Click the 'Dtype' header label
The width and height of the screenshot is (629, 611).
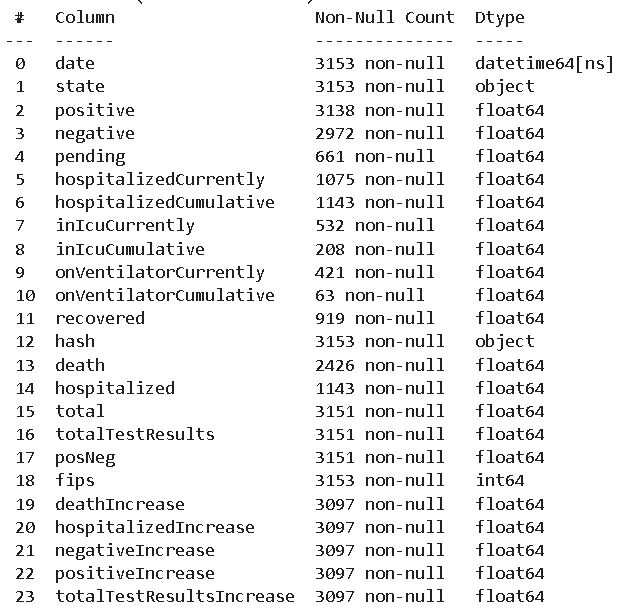pyautogui.click(x=499, y=17)
